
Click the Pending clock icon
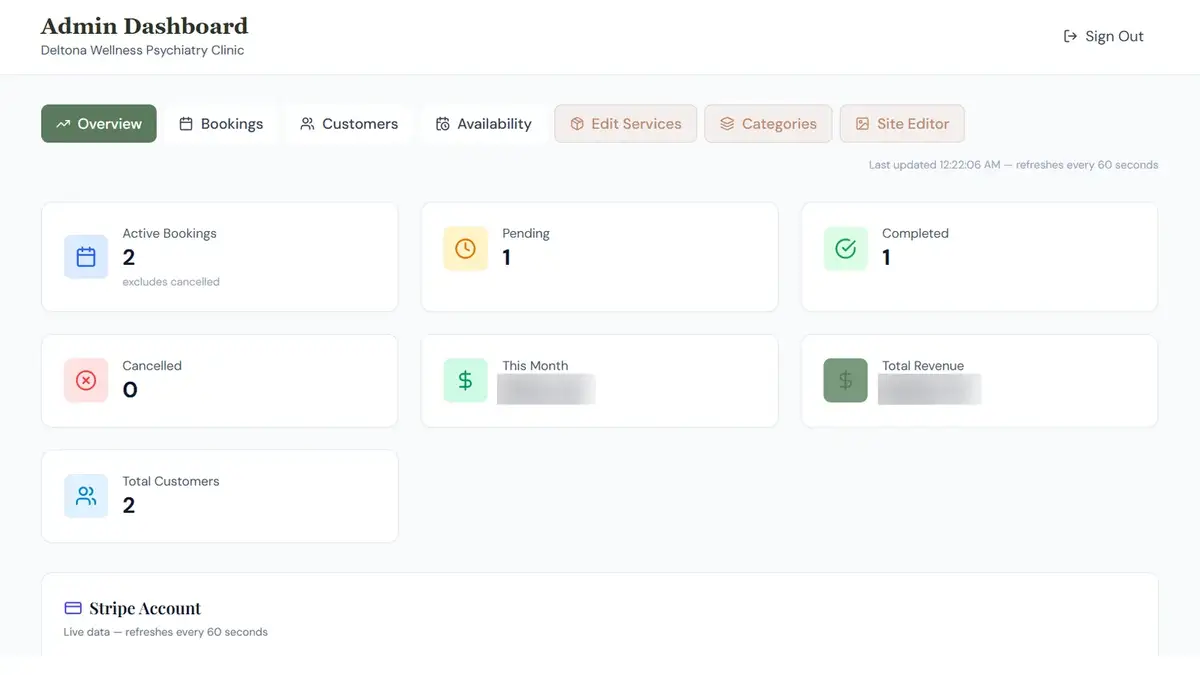pos(465,249)
